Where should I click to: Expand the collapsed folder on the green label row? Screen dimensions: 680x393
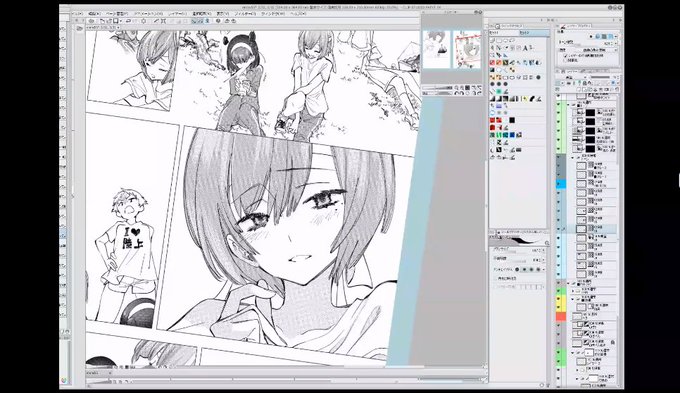573,291
